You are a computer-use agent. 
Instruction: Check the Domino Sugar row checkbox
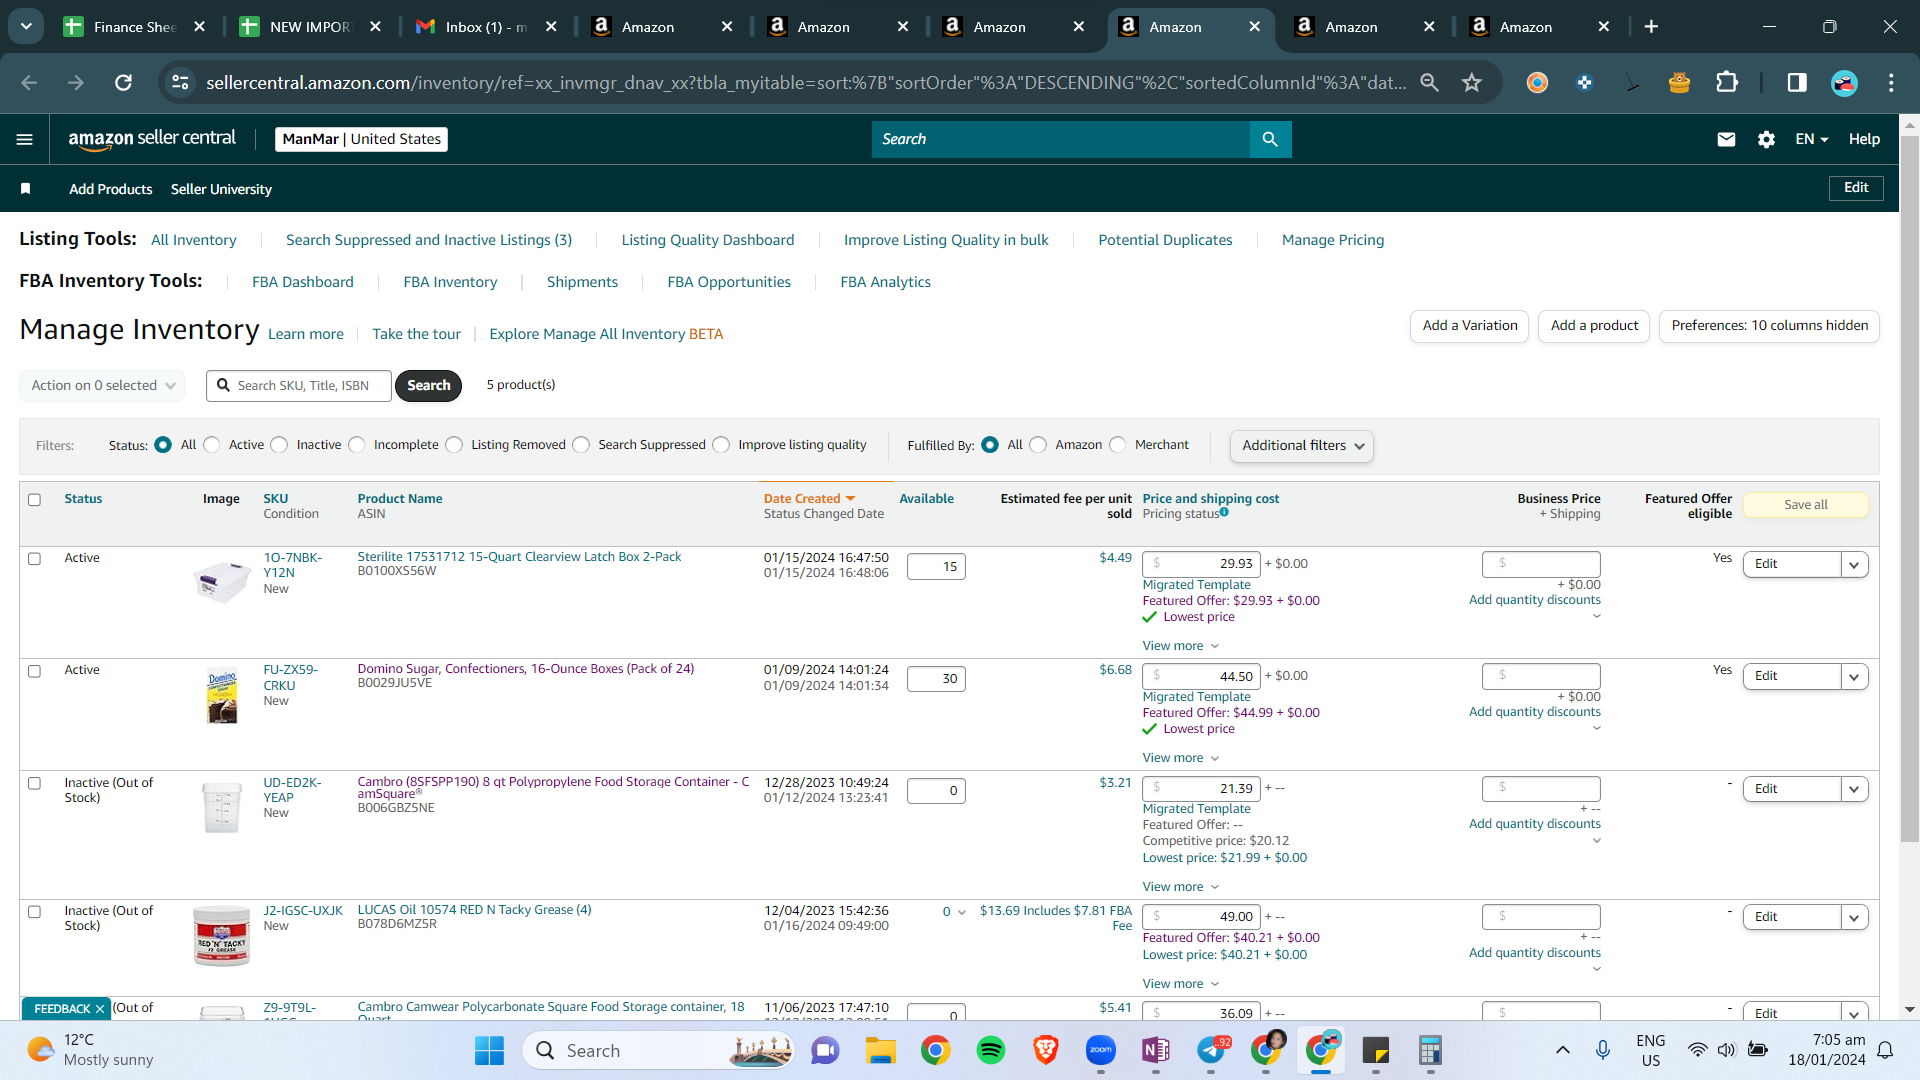pos(34,671)
